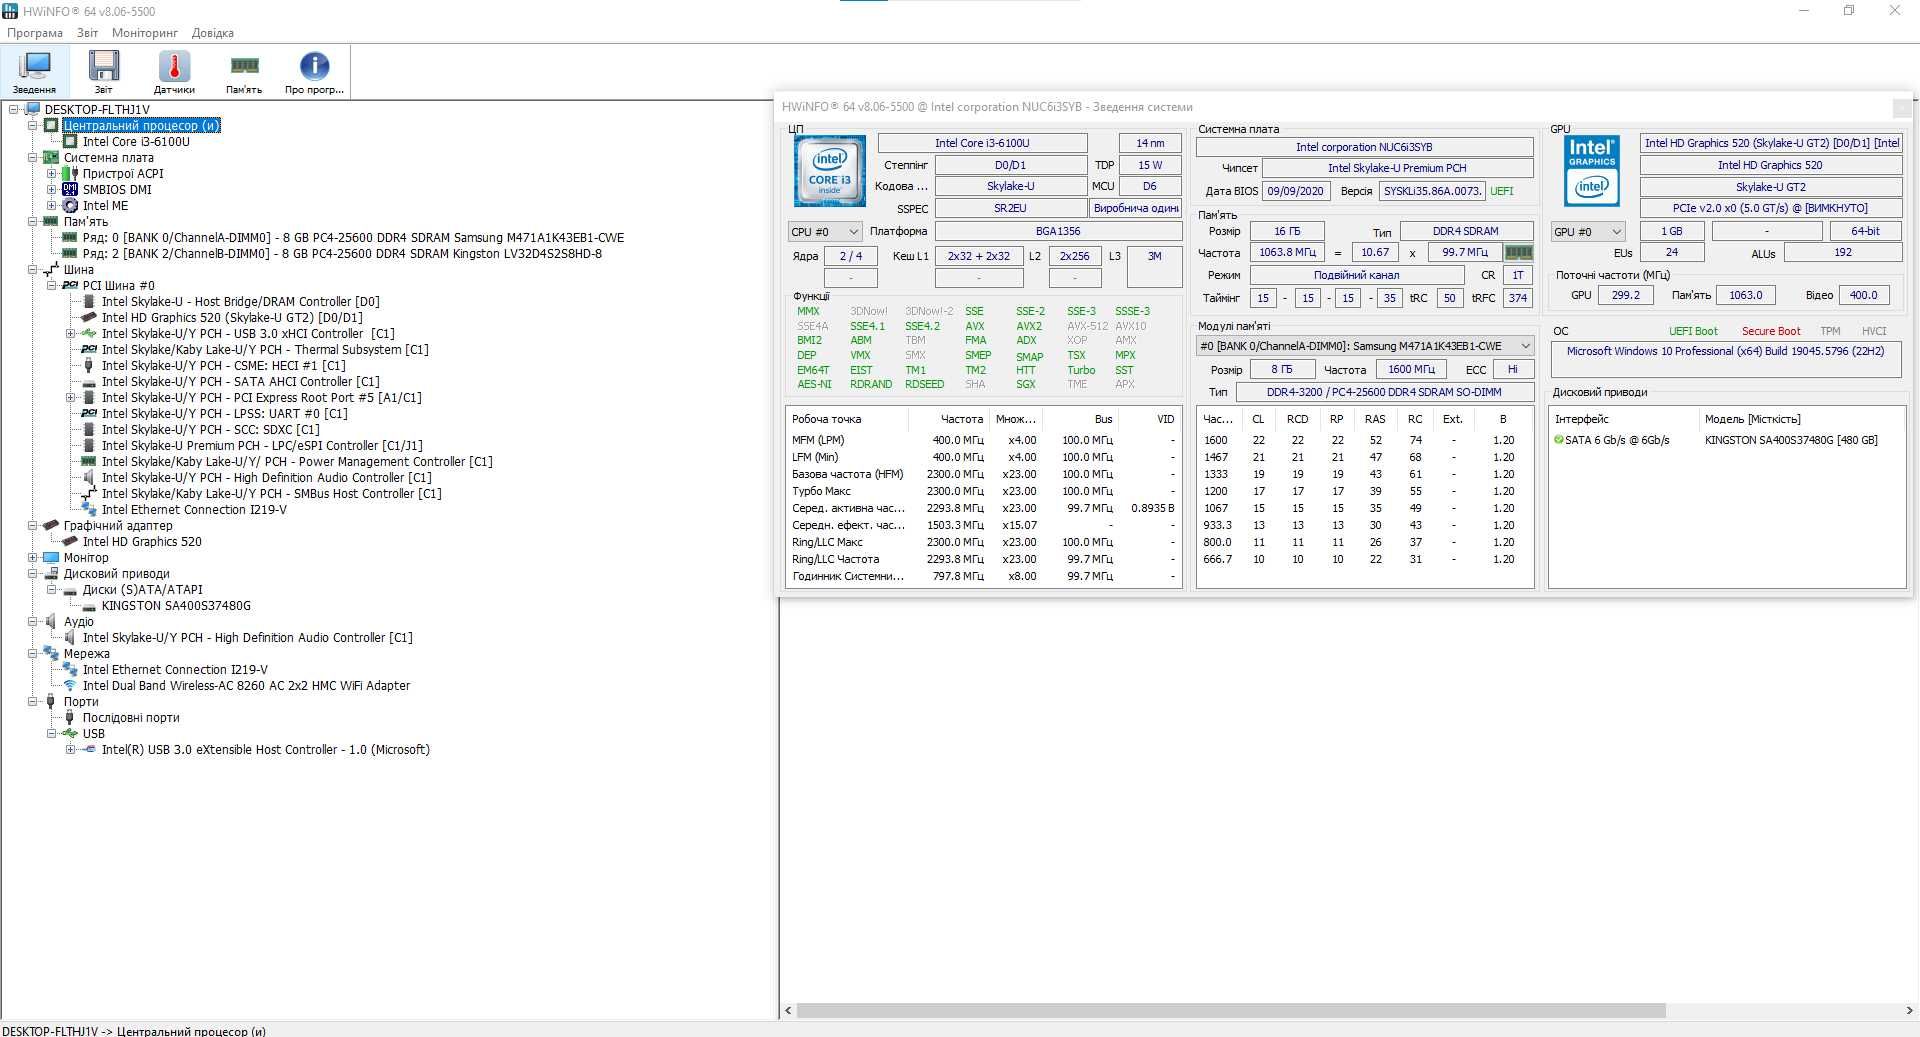The height and width of the screenshot is (1037, 1920).
Task: Select Intel Core i3-6100U tree item
Action: pos(136,141)
